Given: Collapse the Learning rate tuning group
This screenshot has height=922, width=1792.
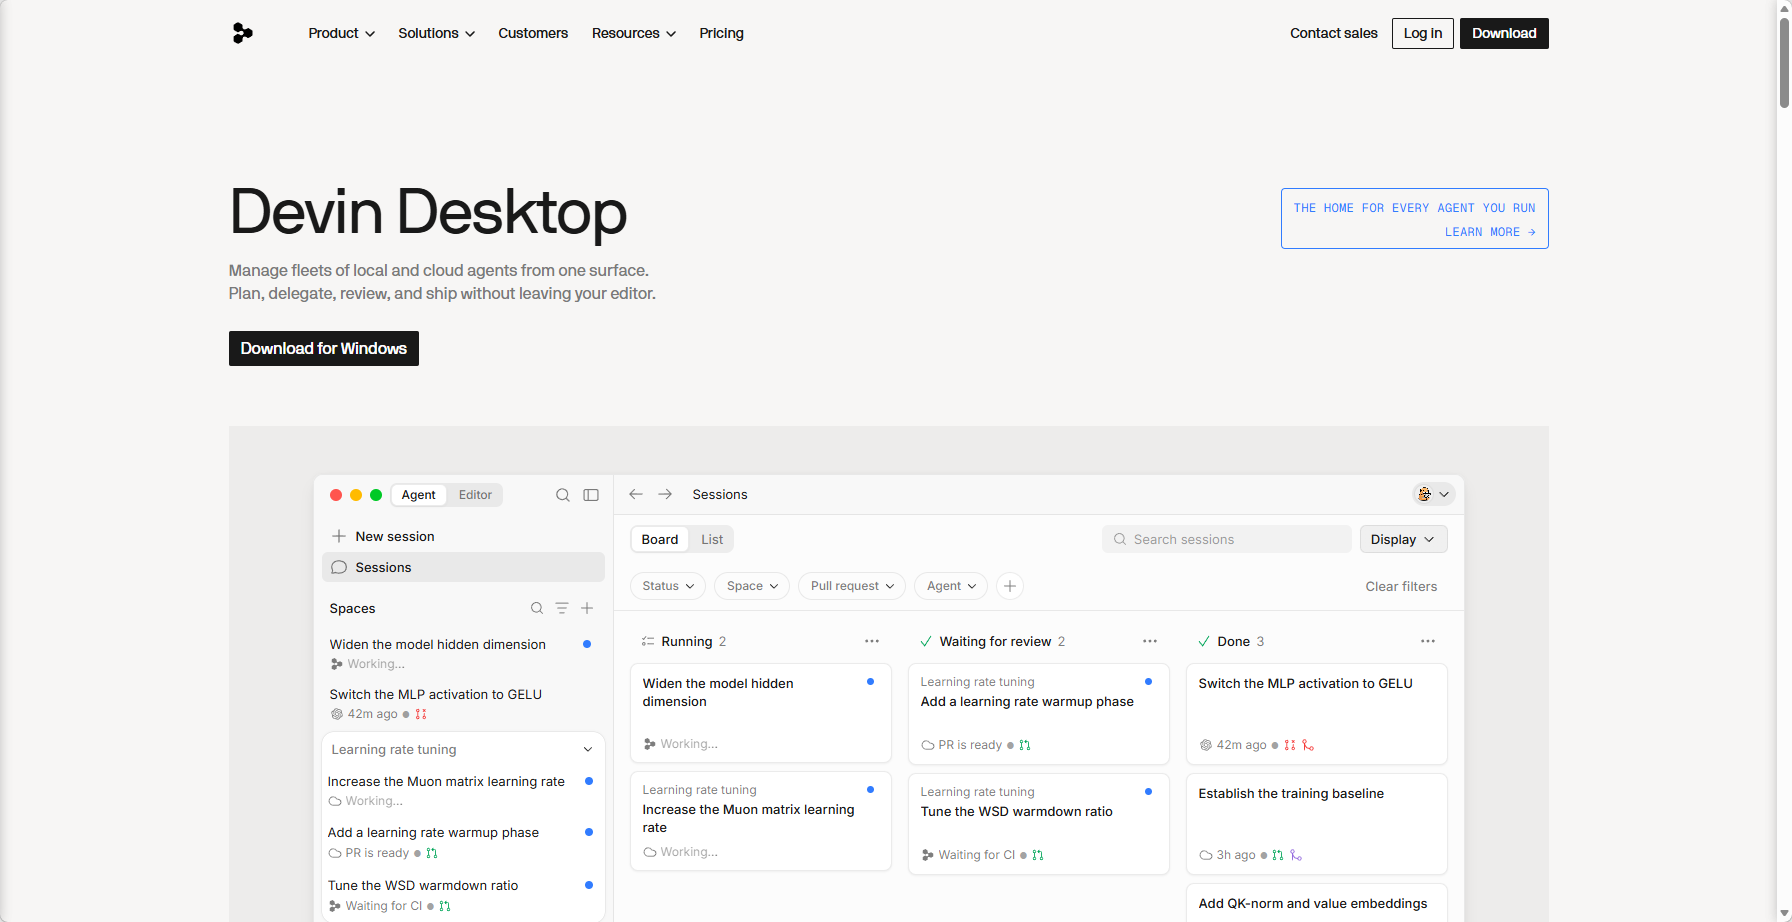Looking at the screenshot, I should (x=588, y=750).
